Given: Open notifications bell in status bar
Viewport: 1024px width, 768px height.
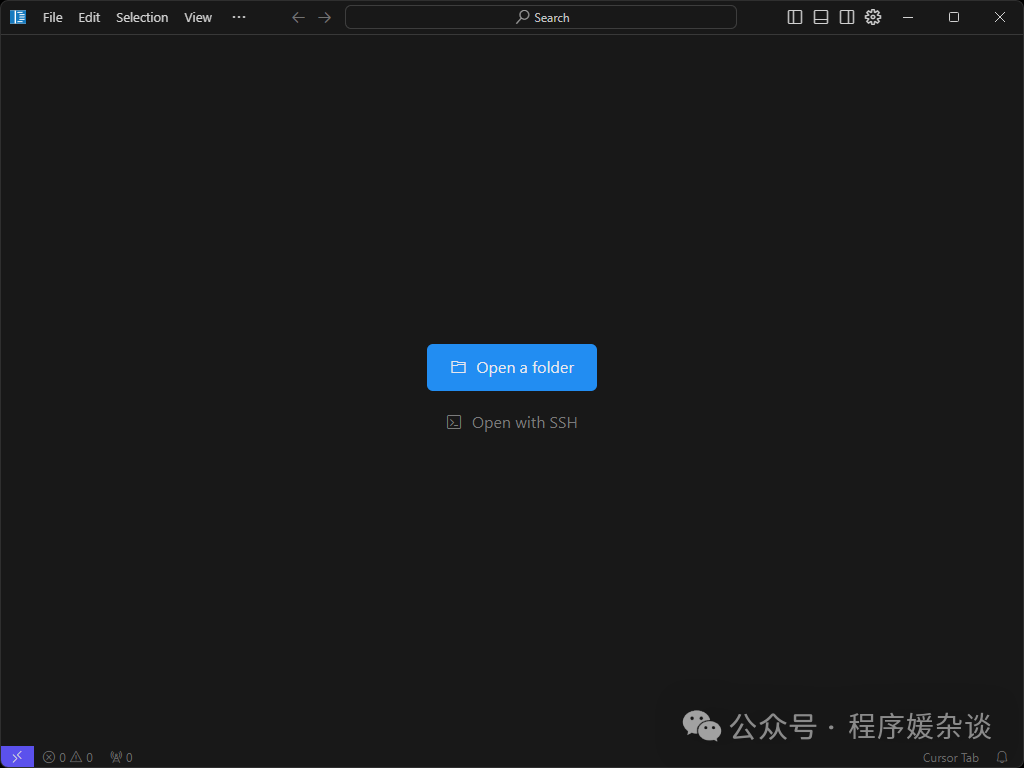Looking at the screenshot, I should click(x=1002, y=757).
